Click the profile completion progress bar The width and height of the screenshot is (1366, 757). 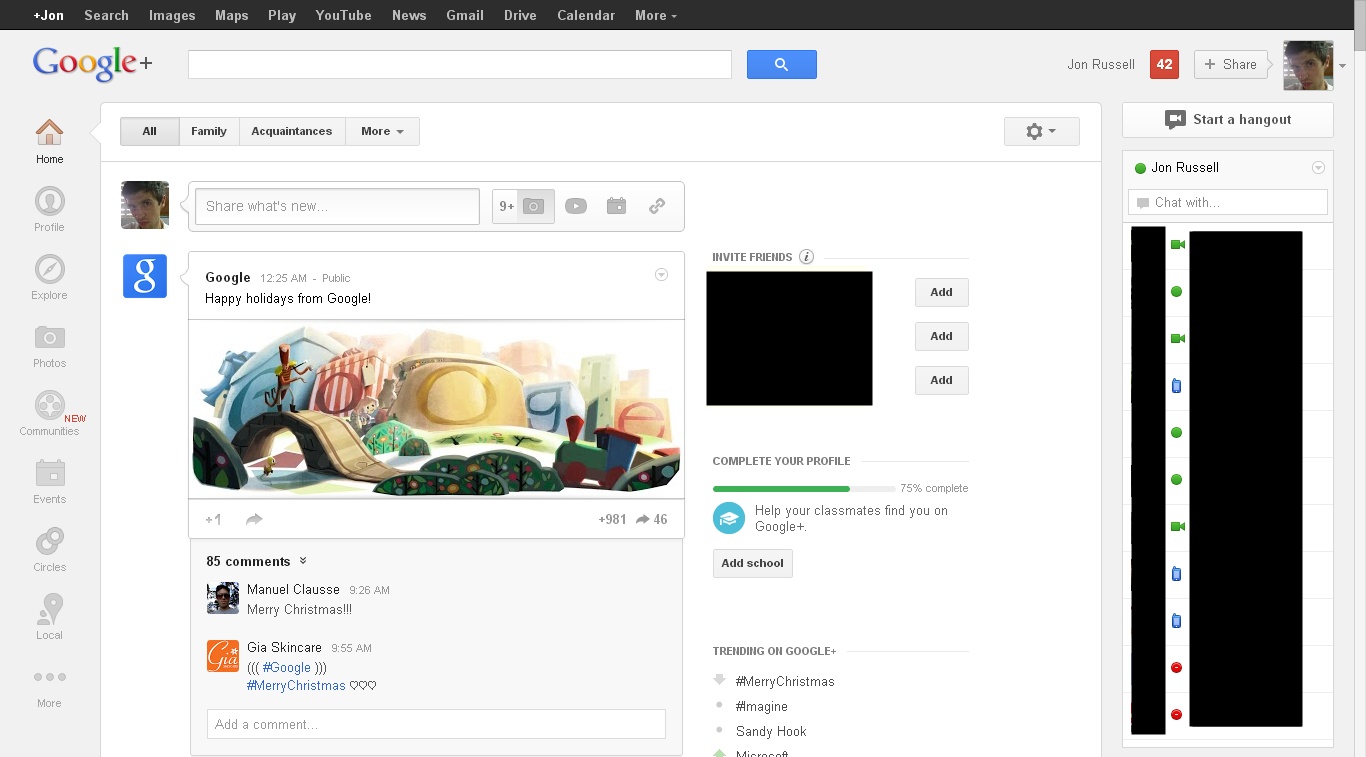pos(804,489)
